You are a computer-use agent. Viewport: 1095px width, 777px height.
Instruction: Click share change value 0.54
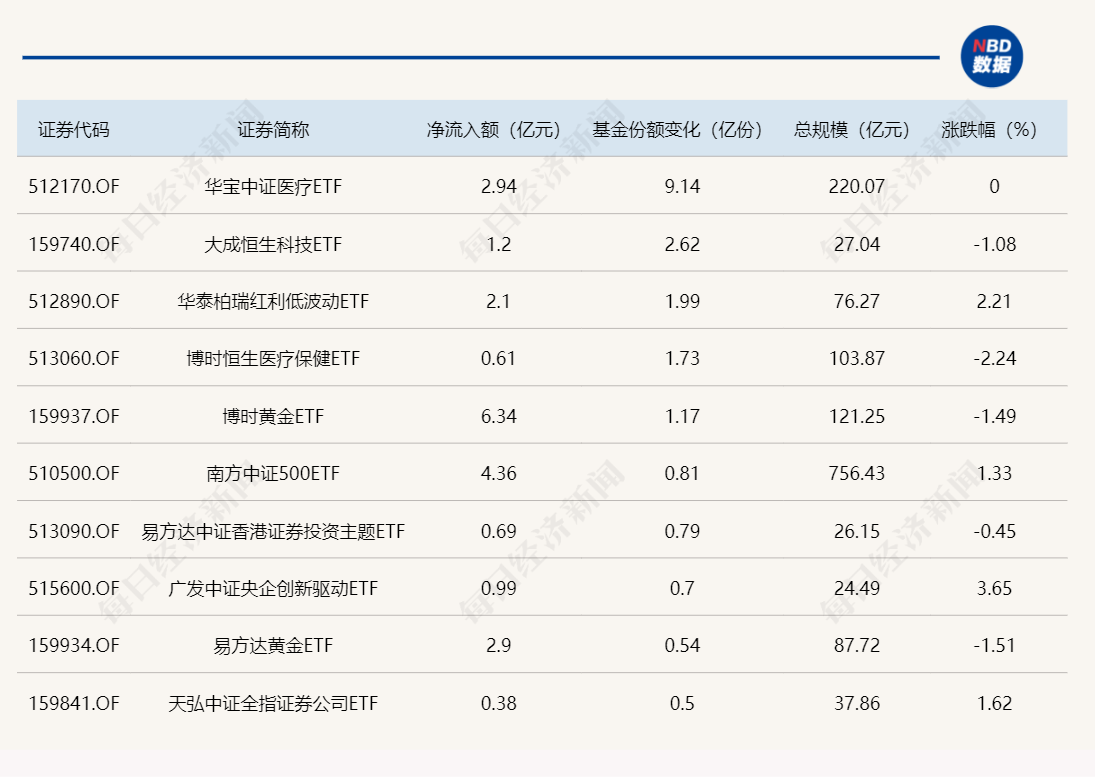click(x=682, y=646)
